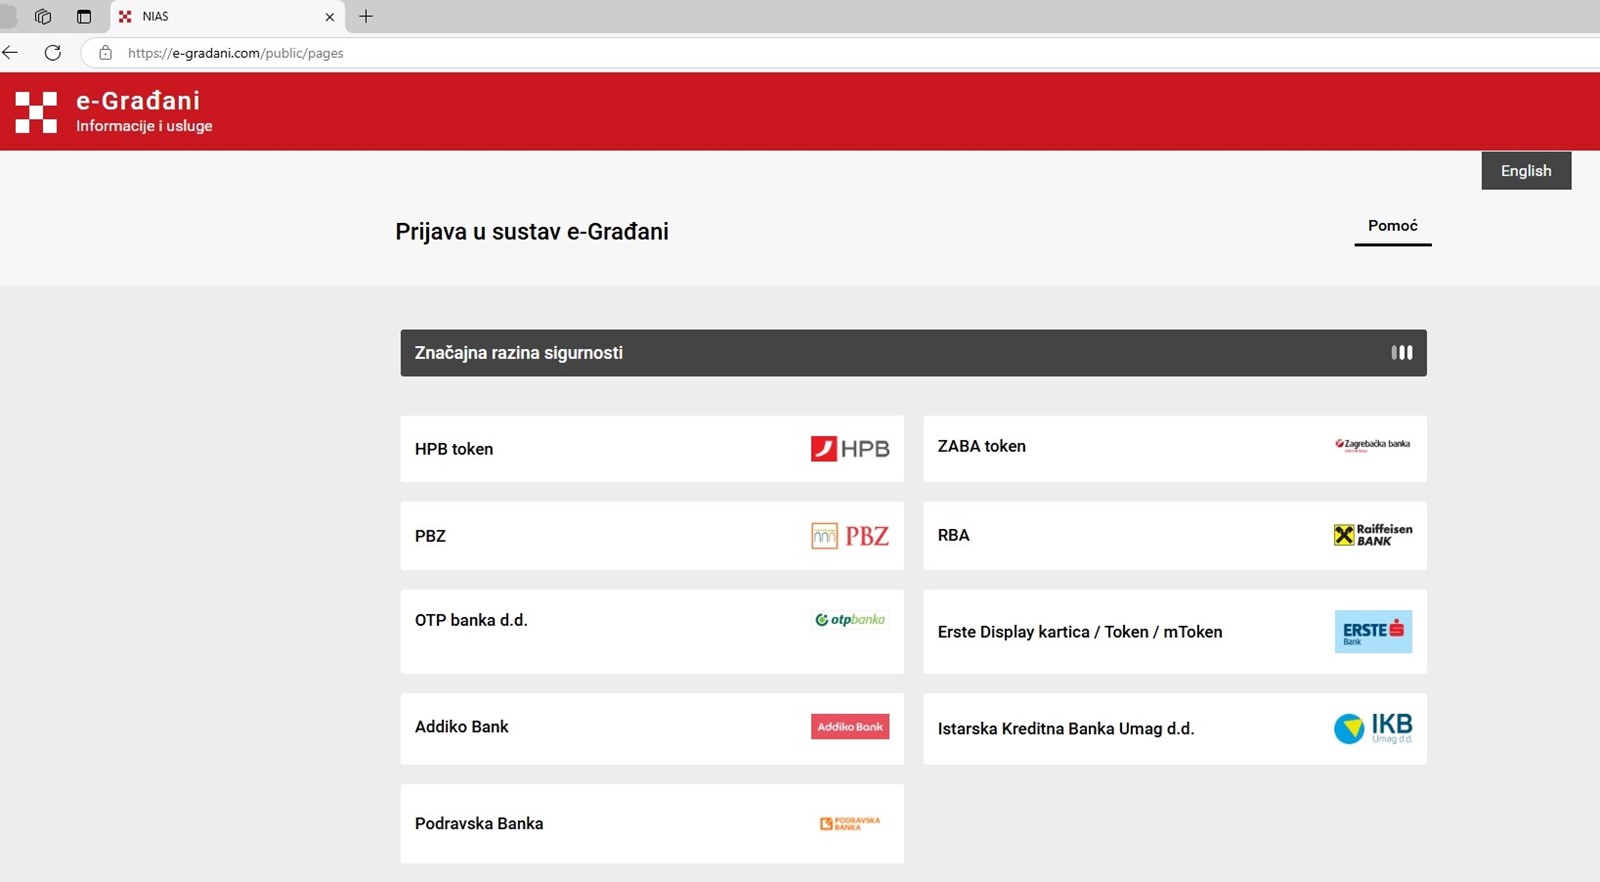The height and width of the screenshot is (882, 1600).
Task: Click the browser address bar URL
Action: [236, 53]
